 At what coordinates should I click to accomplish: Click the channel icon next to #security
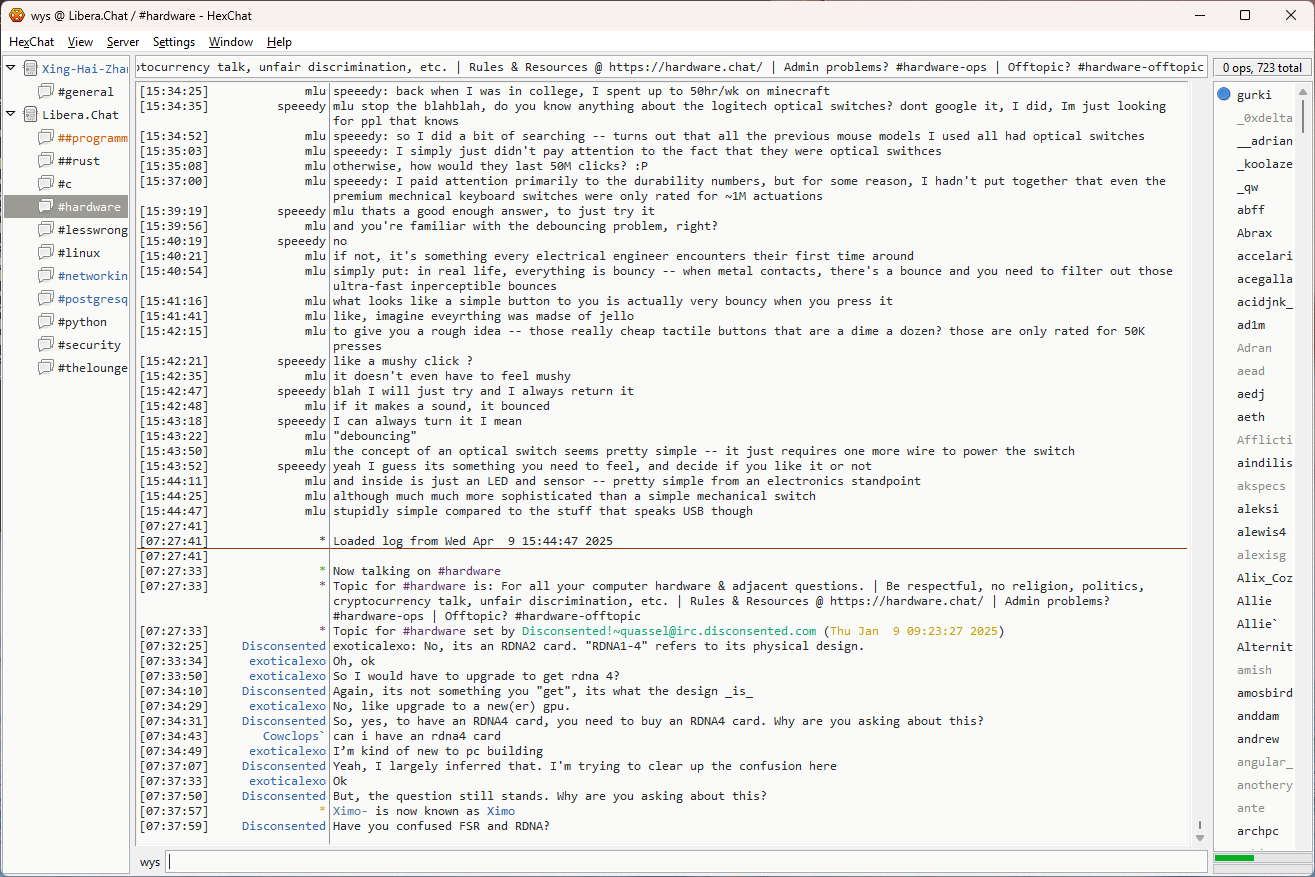45,345
